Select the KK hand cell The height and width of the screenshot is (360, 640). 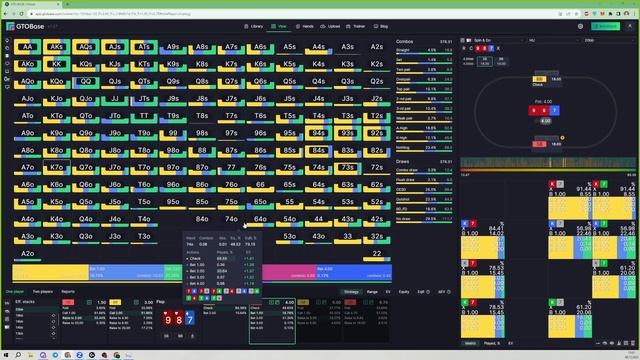[x=56, y=64]
